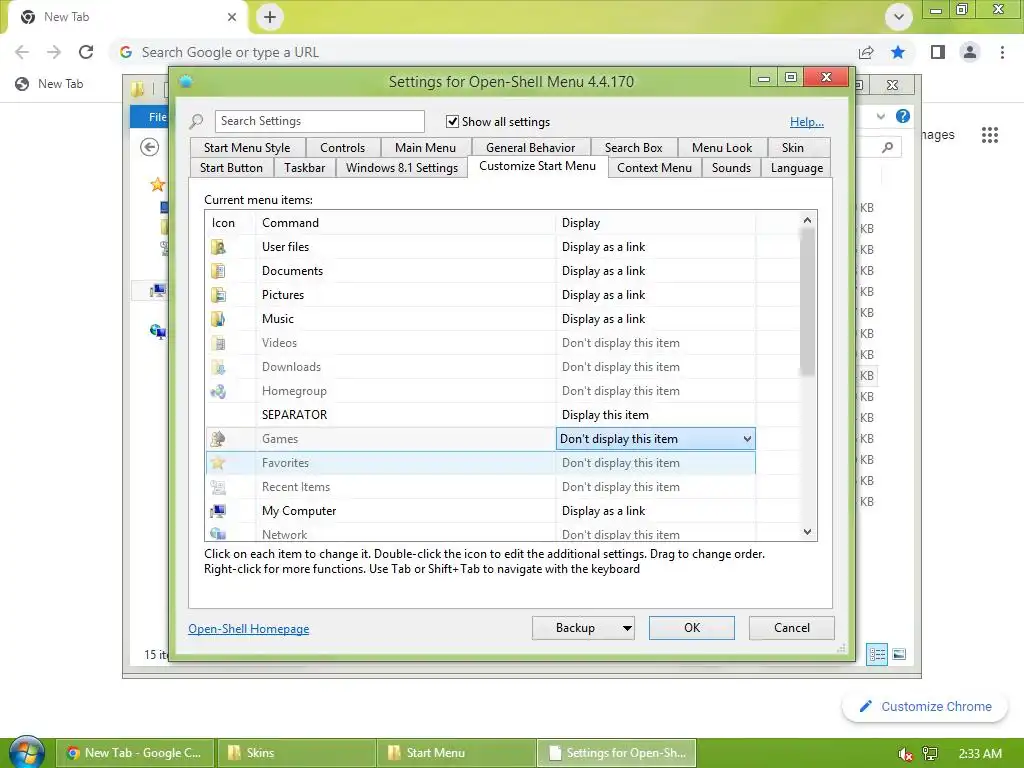The height and width of the screenshot is (768, 1024).
Task: Switch to the Start Menu Style tab
Action: [x=247, y=148]
